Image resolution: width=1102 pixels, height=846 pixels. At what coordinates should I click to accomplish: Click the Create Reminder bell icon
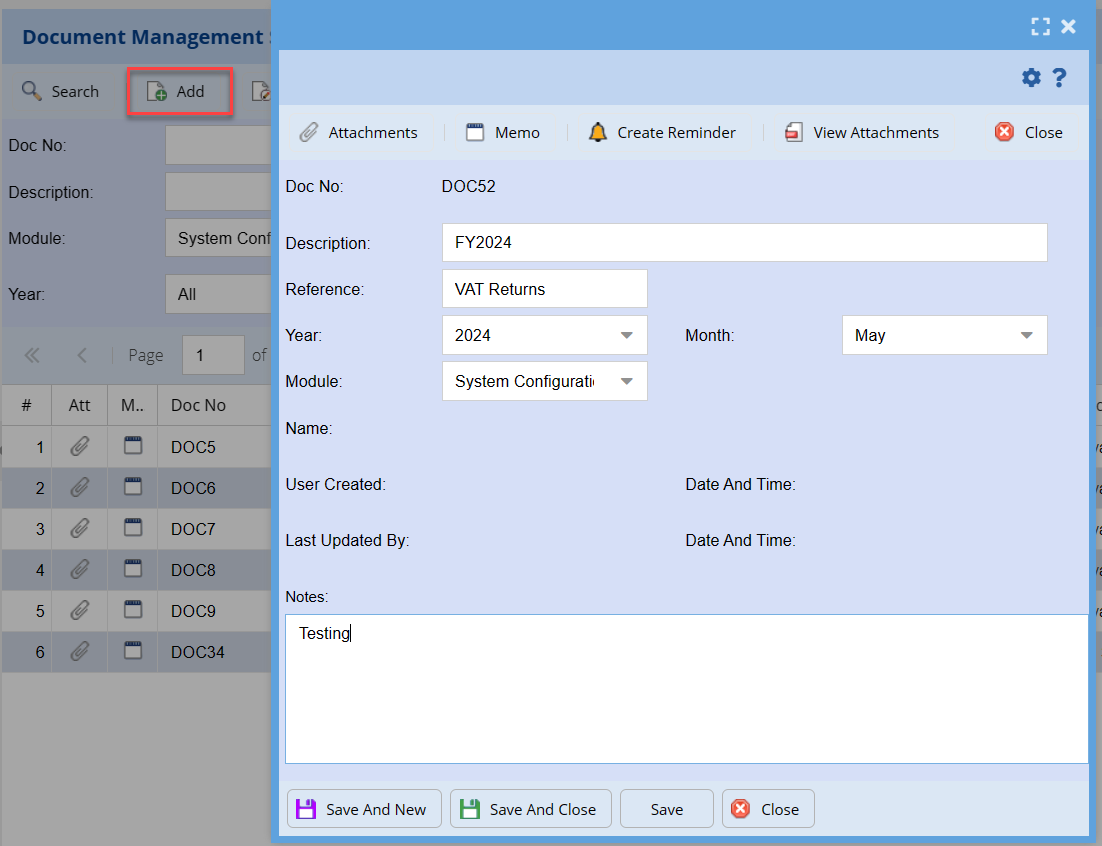[x=598, y=133]
